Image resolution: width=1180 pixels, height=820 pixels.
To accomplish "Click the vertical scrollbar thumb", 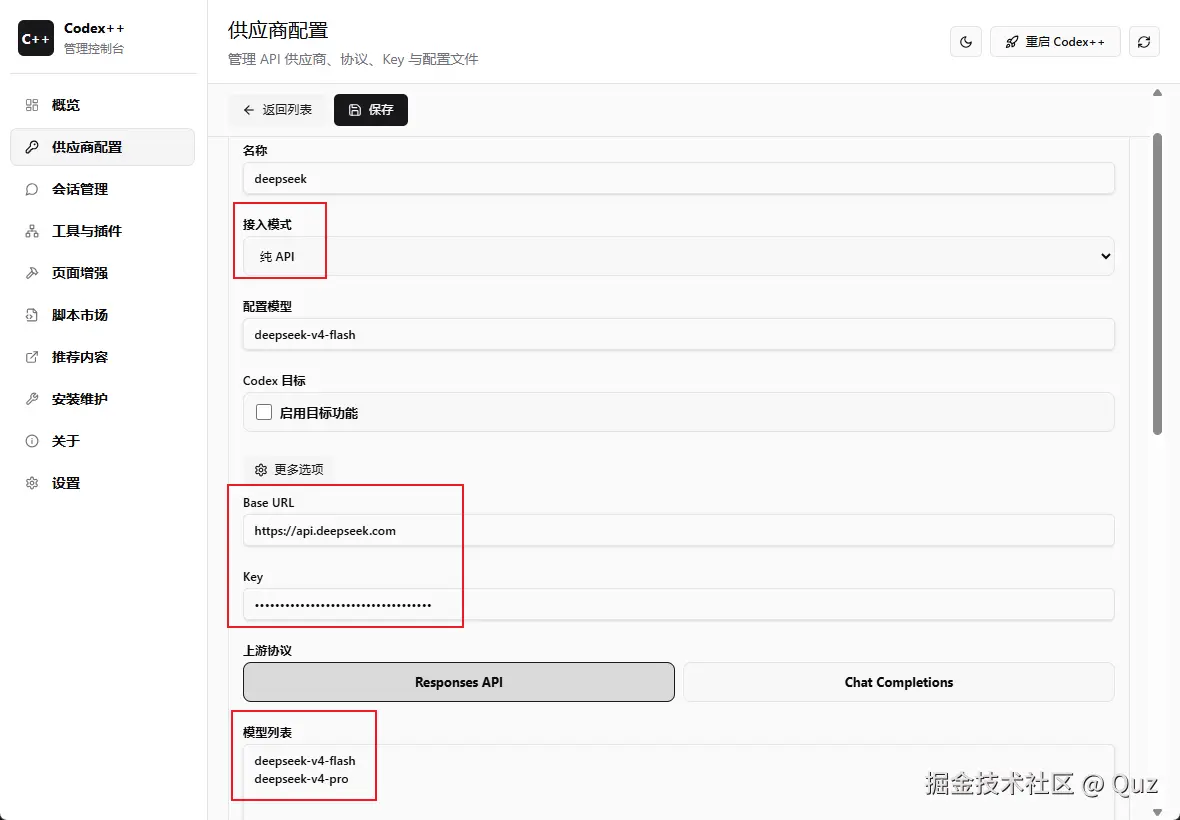I will (x=1157, y=284).
